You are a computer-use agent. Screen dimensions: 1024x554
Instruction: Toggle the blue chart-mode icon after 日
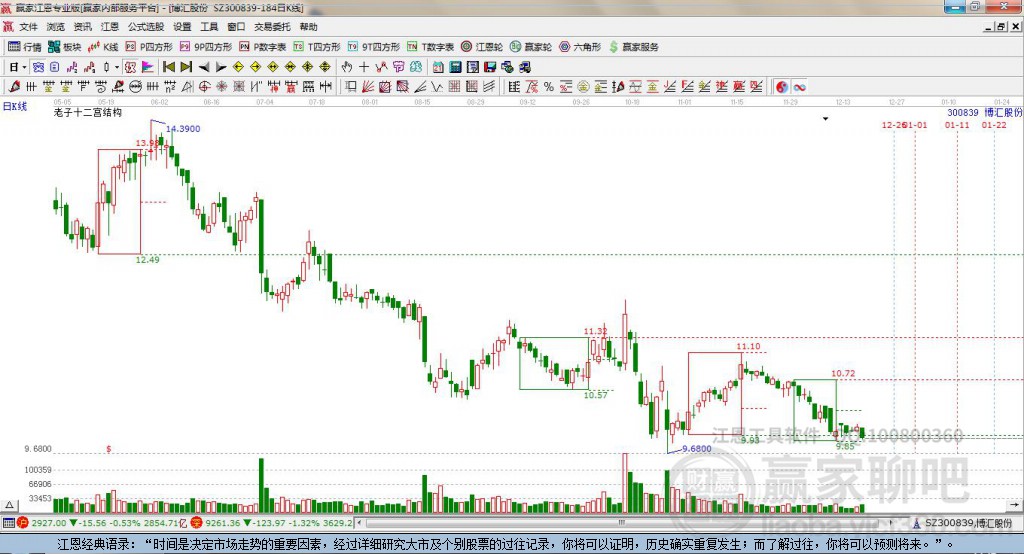point(38,67)
